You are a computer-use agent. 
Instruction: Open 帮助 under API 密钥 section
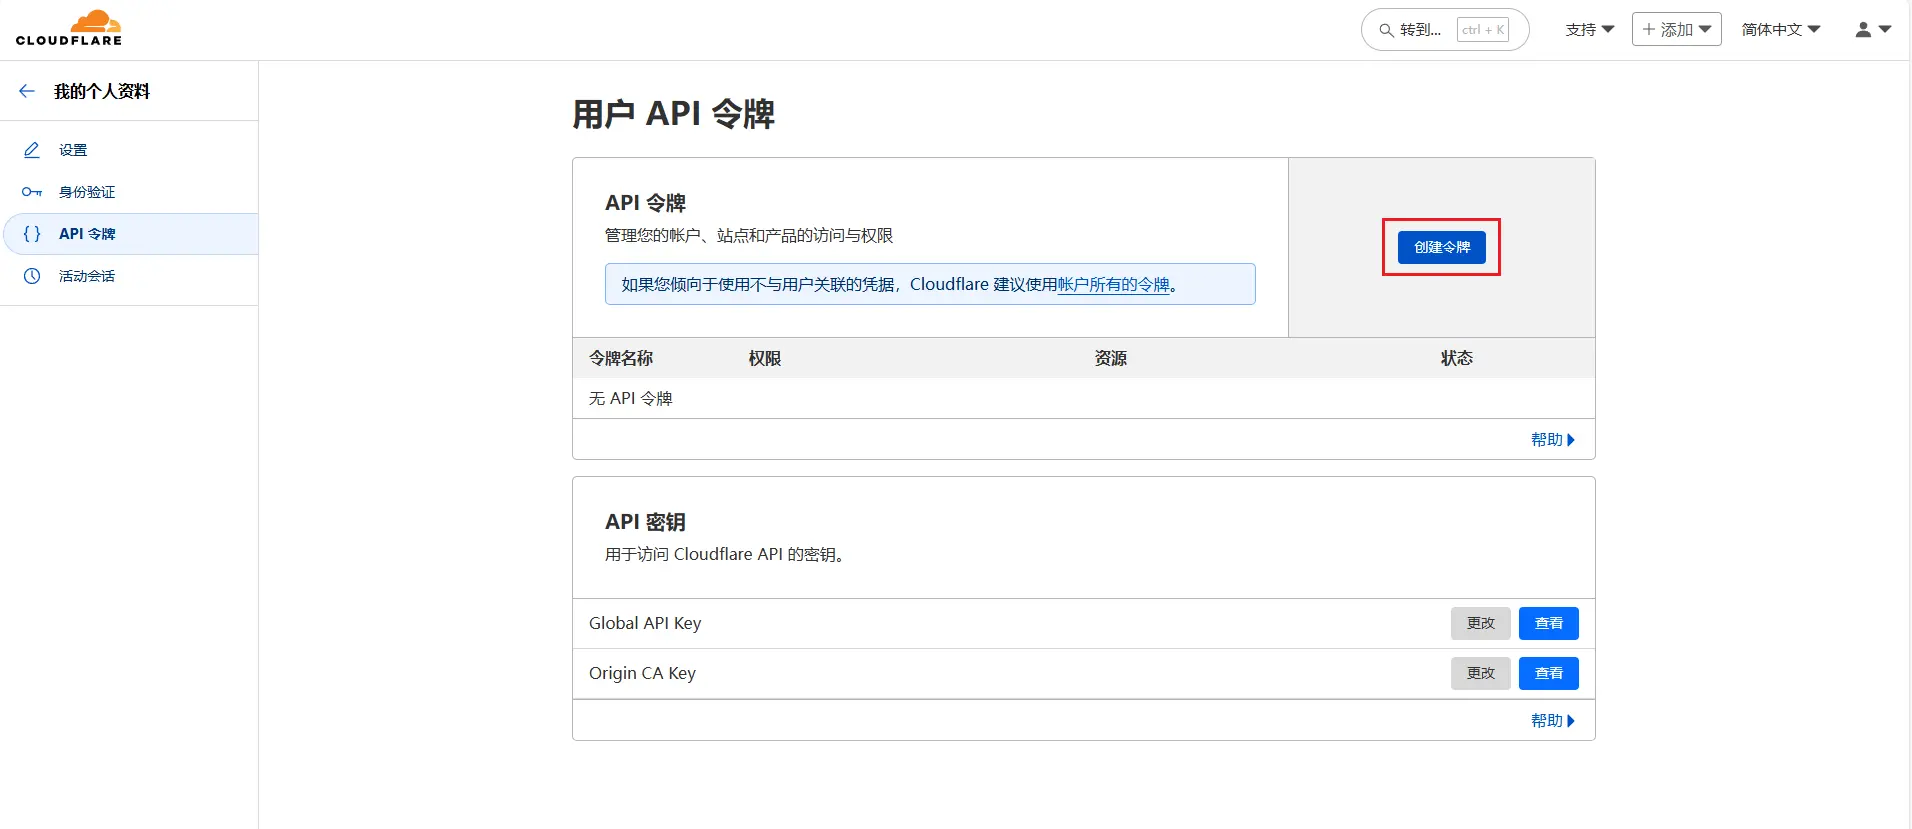click(x=1553, y=721)
